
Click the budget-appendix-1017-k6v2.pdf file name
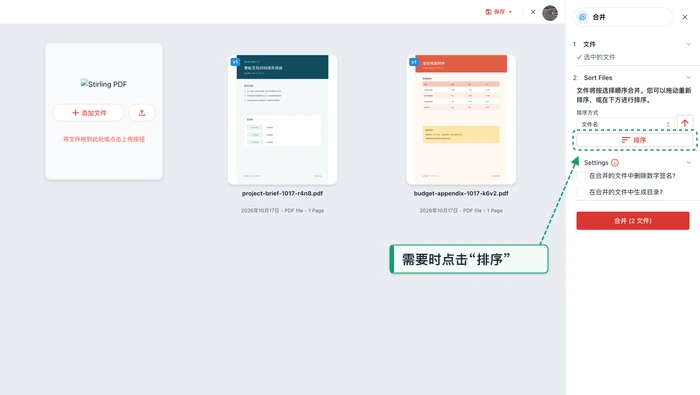point(461,193)
